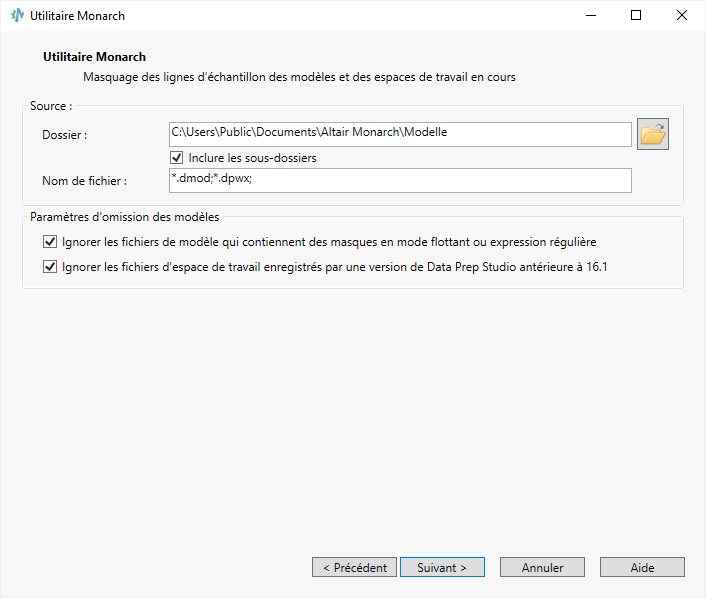706x598 pixels.
Task: Click the Monarch app icon in title bar
Action: 16,16
